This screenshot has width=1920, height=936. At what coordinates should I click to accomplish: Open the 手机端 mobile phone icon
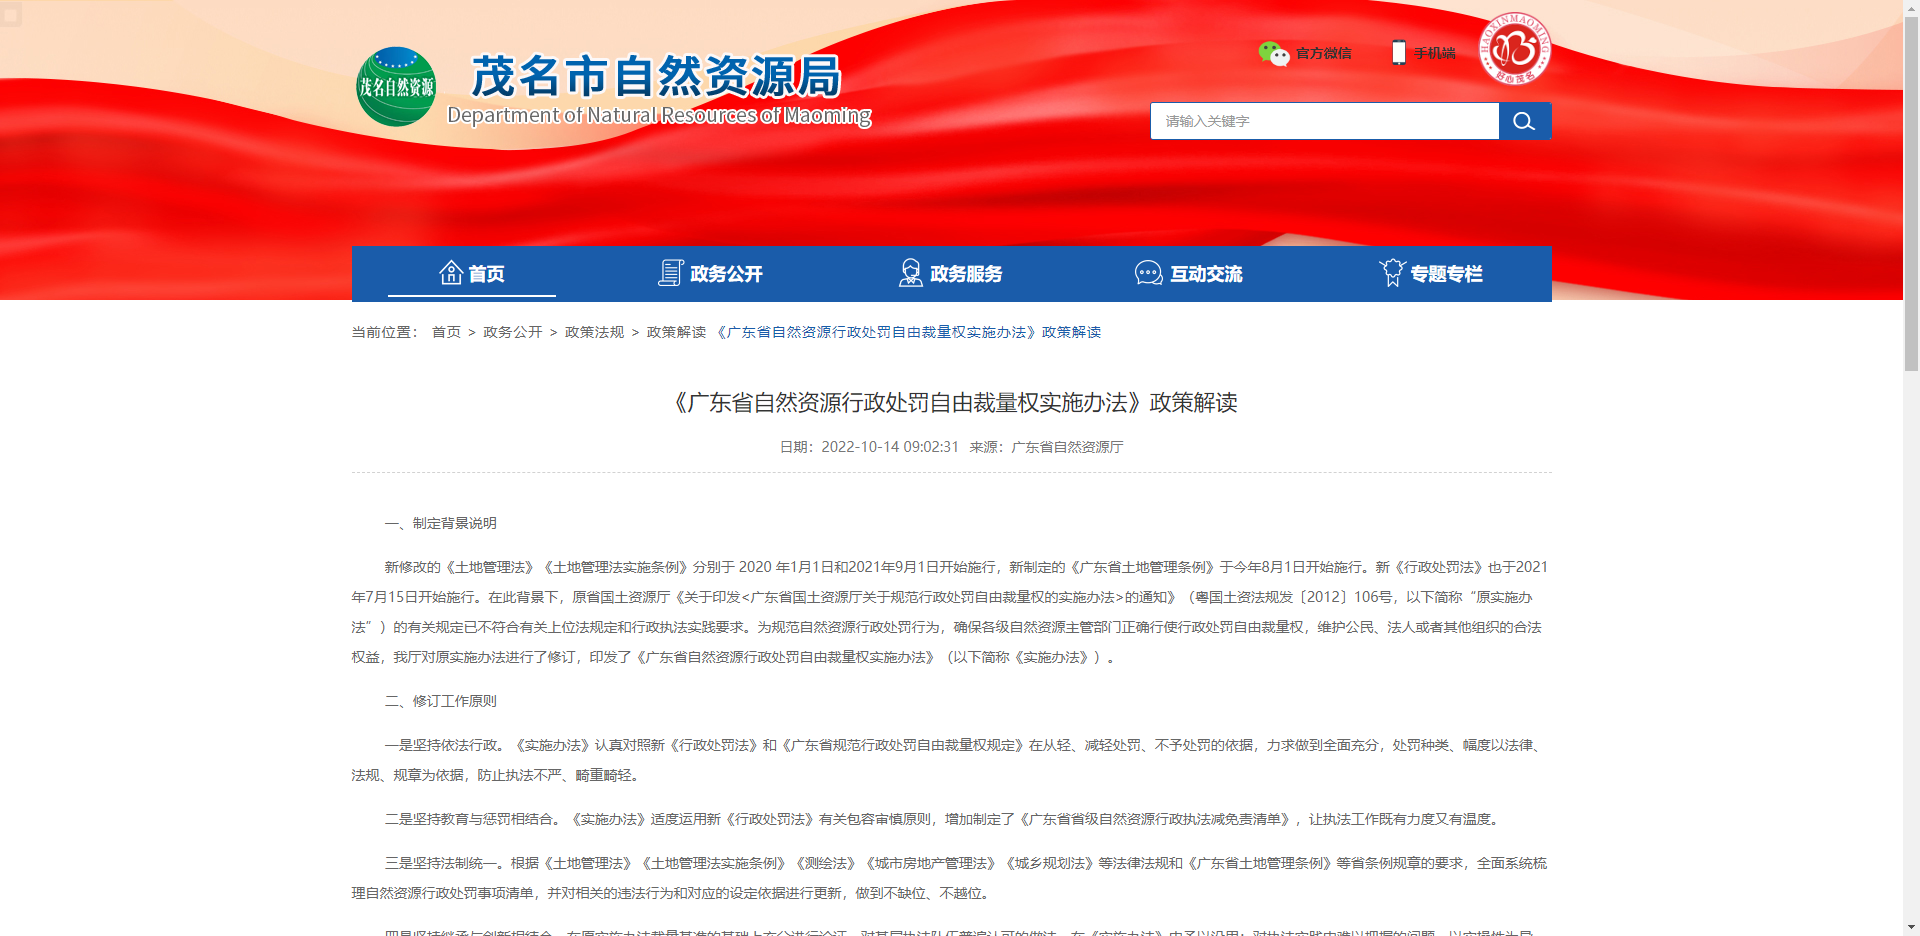pos(1397,52)
